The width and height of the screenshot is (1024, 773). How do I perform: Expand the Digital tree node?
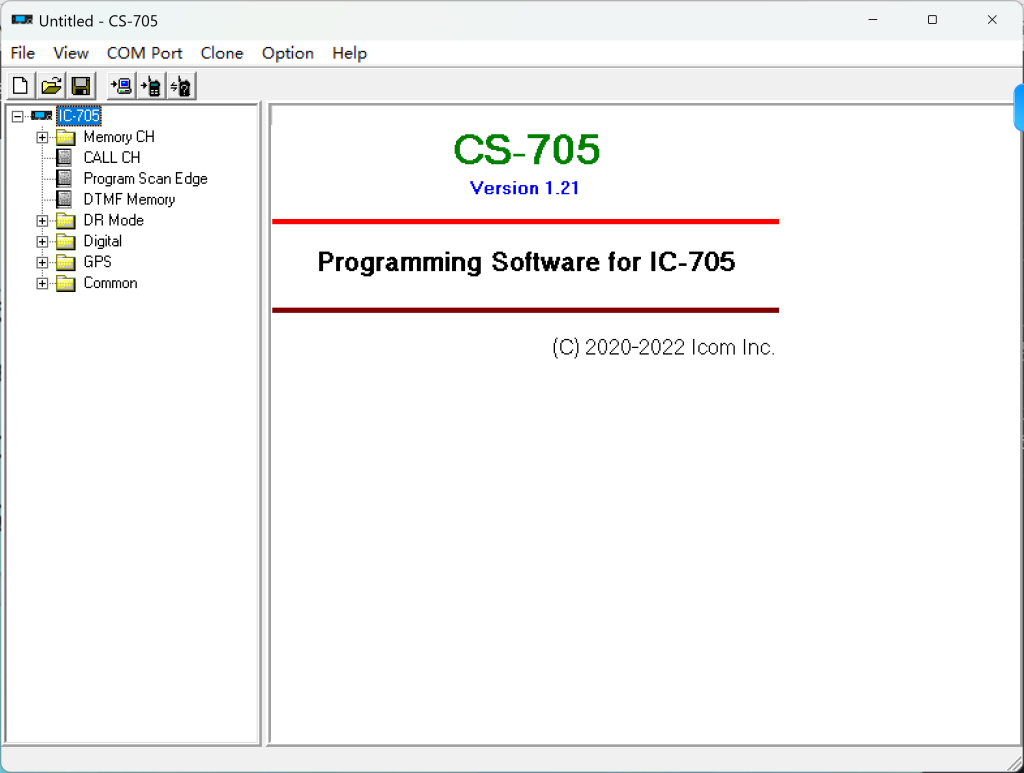pyautogui.click(x=42, y=242)
